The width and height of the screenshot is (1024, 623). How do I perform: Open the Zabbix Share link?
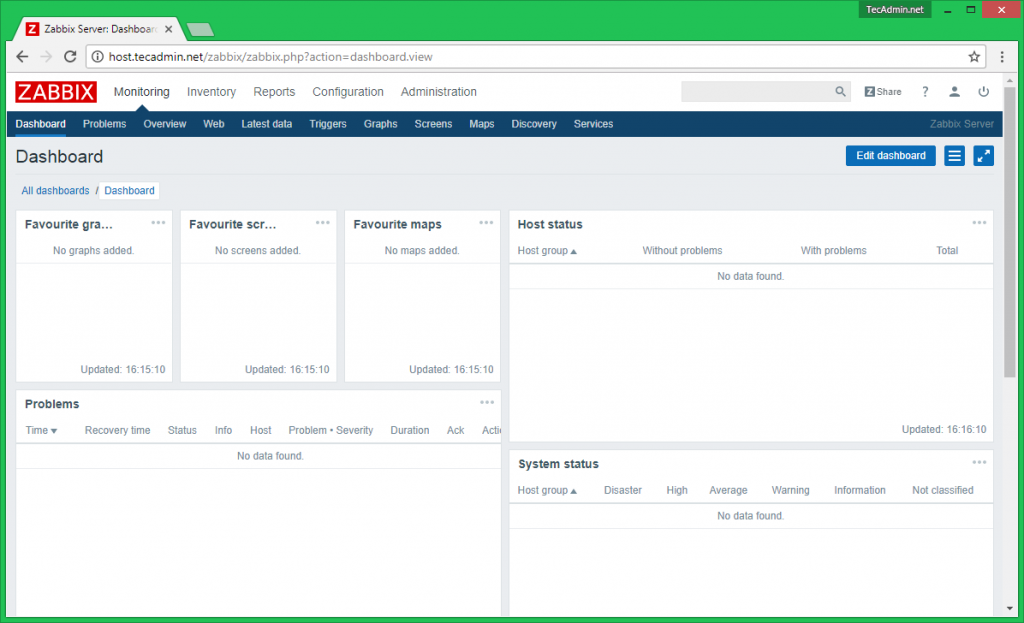pyautogui.click(x=882, y=92)
